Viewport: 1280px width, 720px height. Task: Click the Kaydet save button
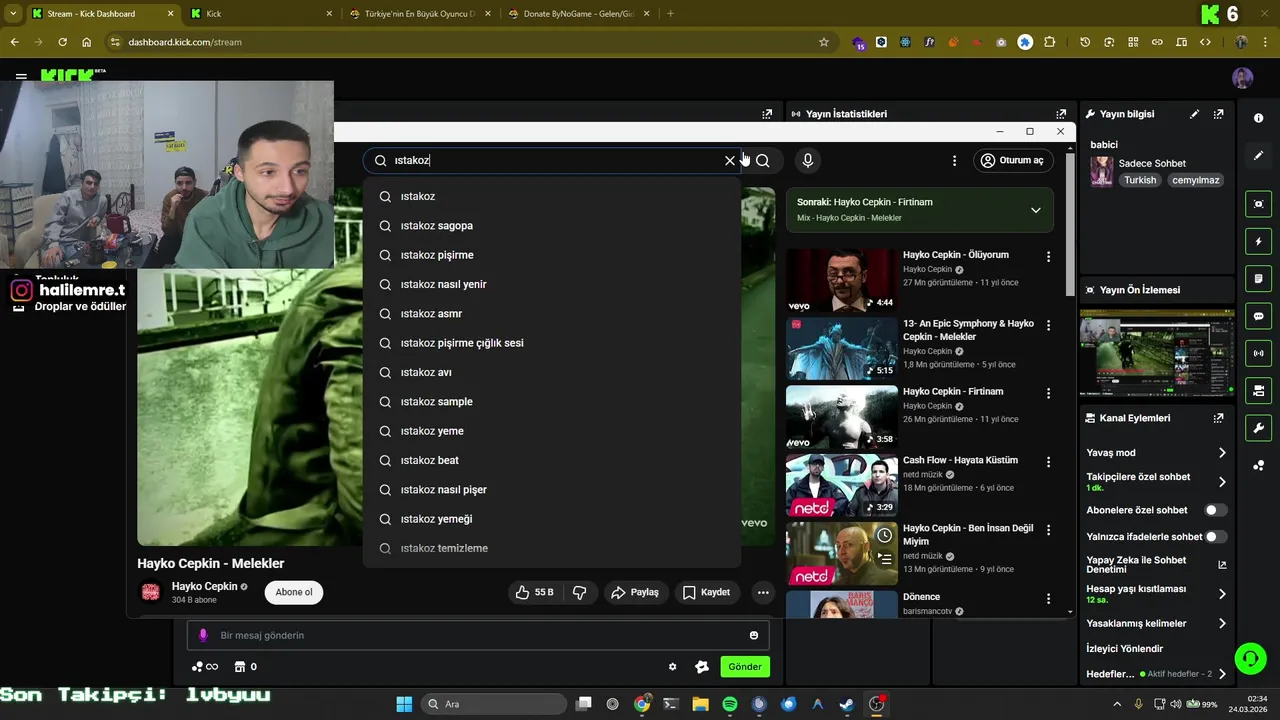706,592
